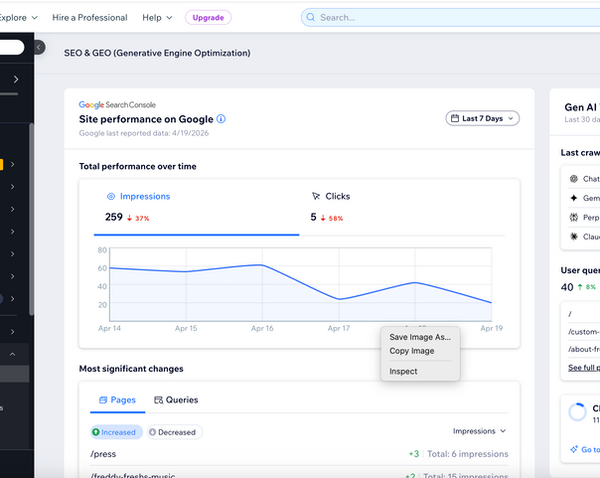Click the ChatGPT crawler icon
The height and width of the screenshot is (478, 600).
[x=574, y=179]
